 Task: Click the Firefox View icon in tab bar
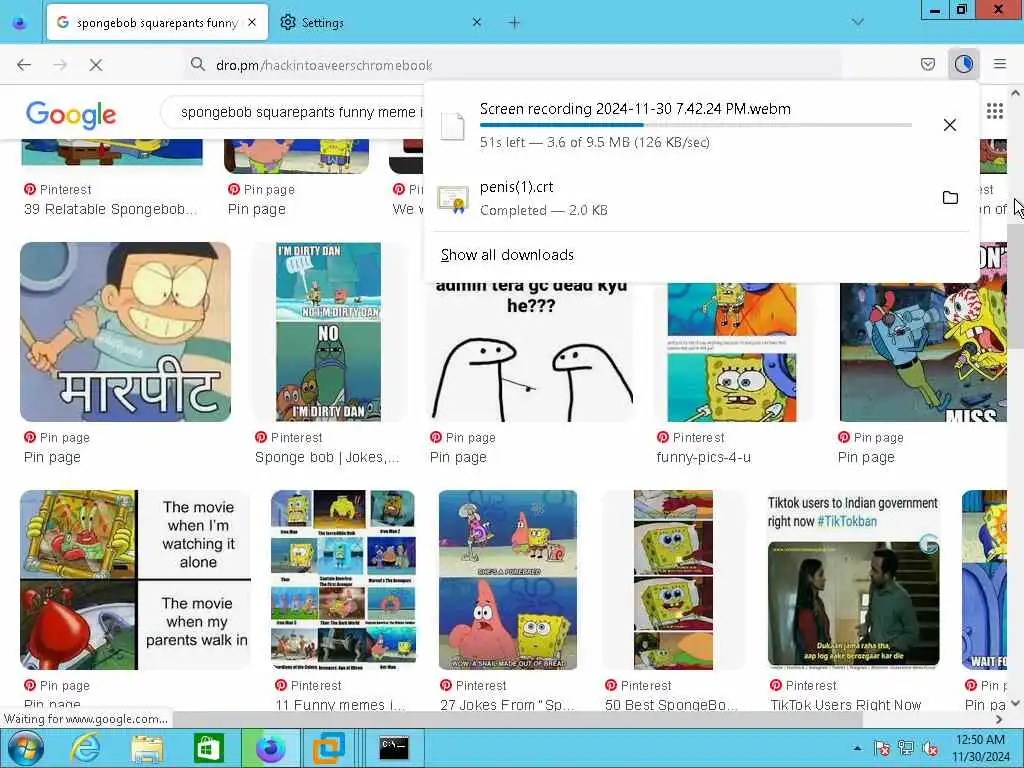[x=20, y=23]
